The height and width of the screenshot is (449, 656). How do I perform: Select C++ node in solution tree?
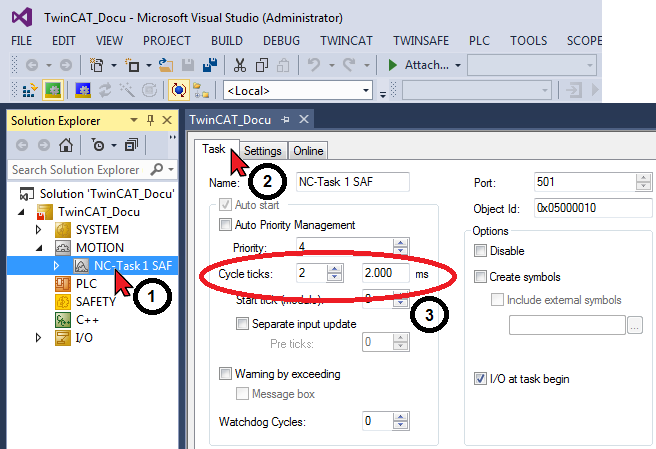[x=87, y=320]
